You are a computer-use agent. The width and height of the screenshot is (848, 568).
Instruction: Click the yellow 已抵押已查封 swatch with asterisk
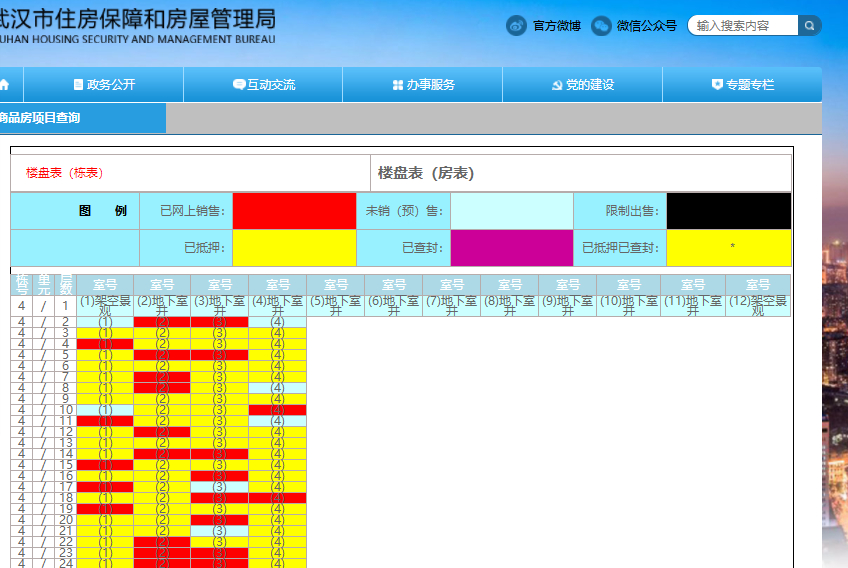(728, 248)
